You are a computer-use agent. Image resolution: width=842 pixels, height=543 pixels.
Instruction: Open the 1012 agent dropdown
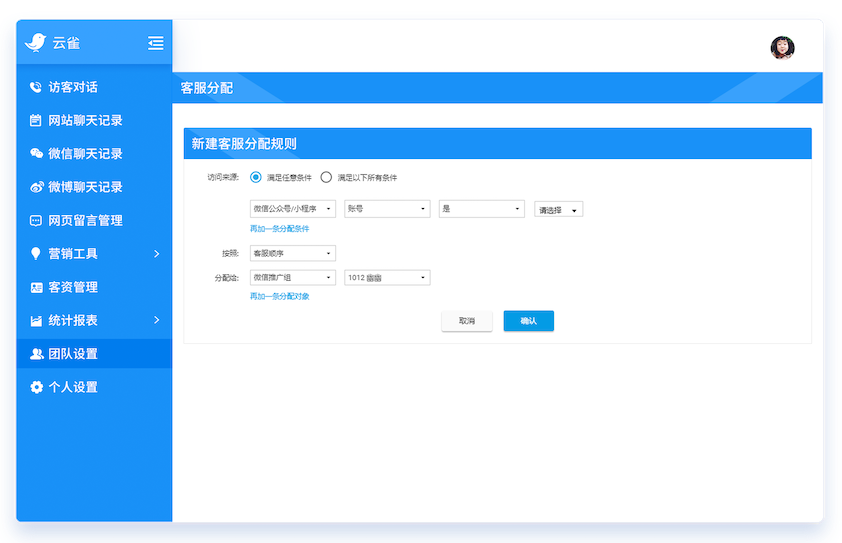[387, 277]
